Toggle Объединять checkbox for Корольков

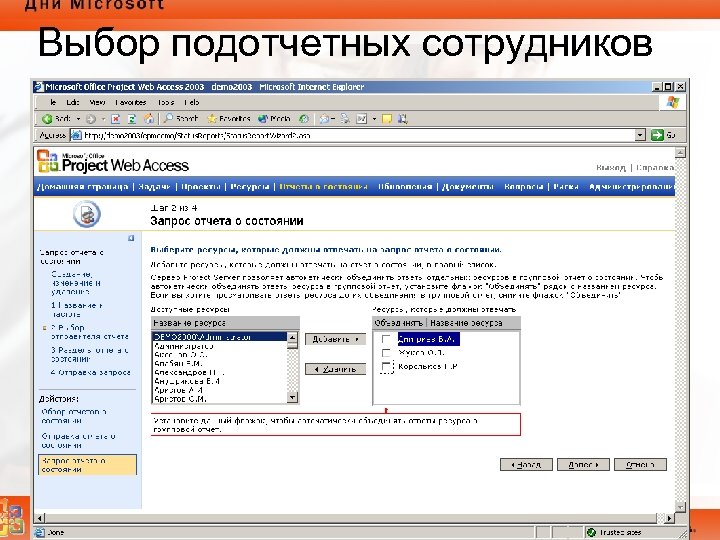[387, 366]
